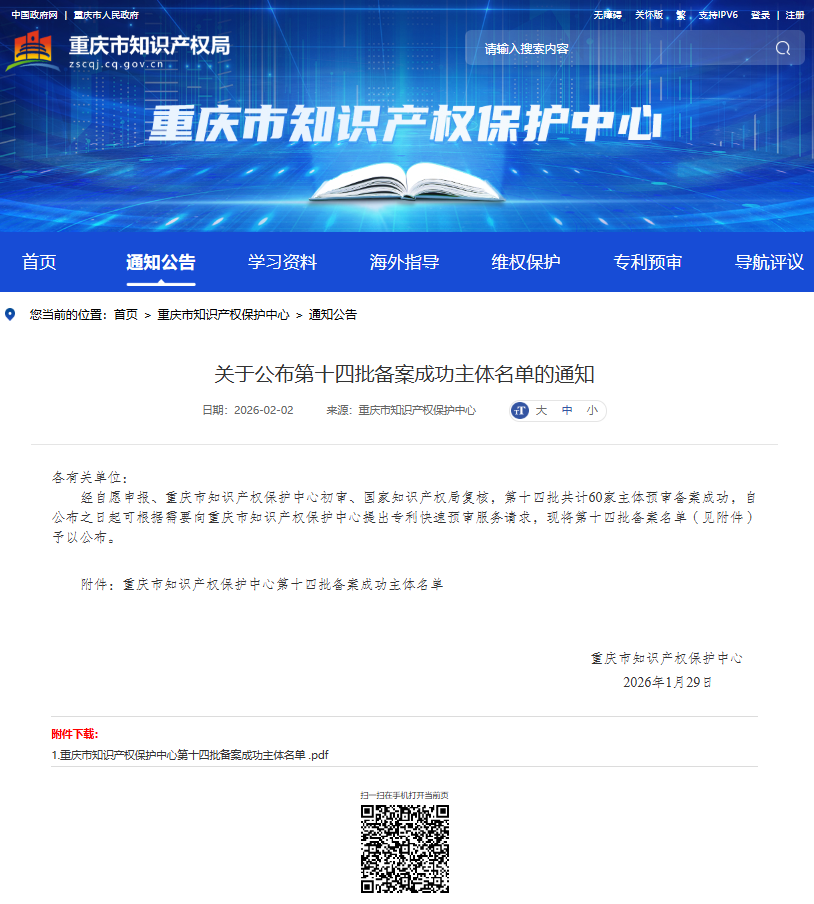Switch to traditional Chinese with 繁
Screen dimensions: 814x904
tap(681, 15)
